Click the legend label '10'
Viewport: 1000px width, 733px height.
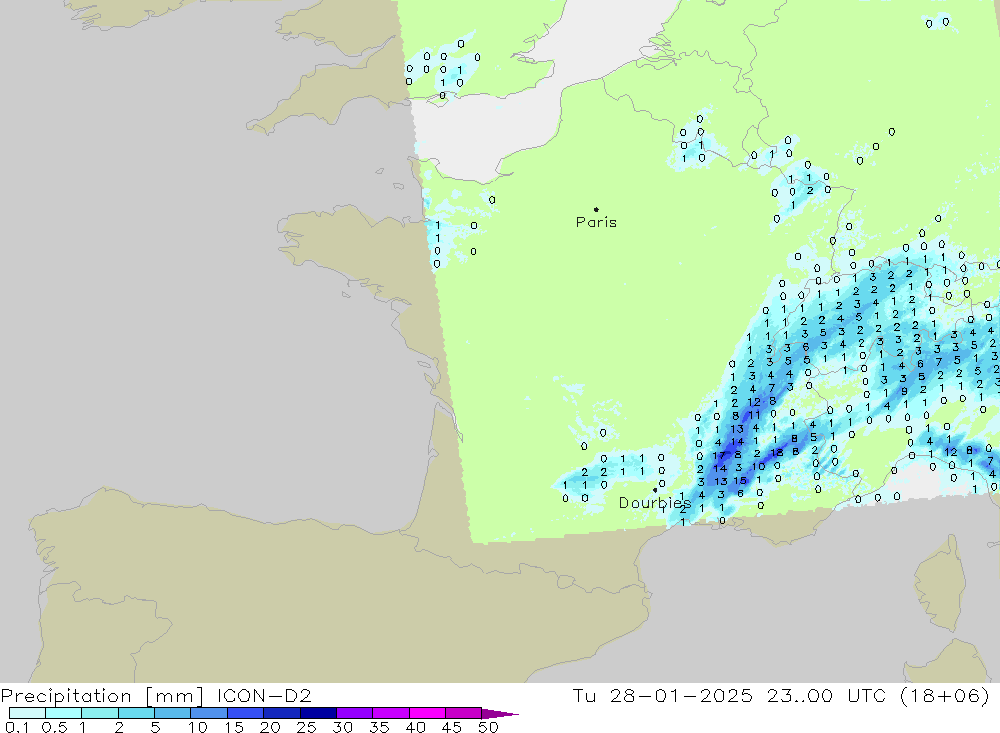pyautogui.click(x=198, y=727)
